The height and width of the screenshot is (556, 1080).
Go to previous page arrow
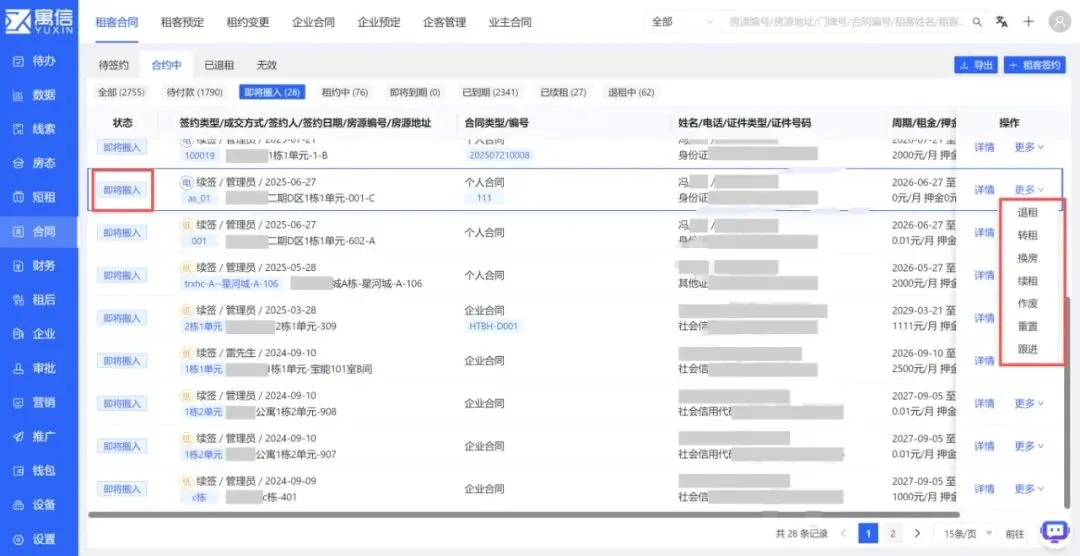click(x=844, y=533)
